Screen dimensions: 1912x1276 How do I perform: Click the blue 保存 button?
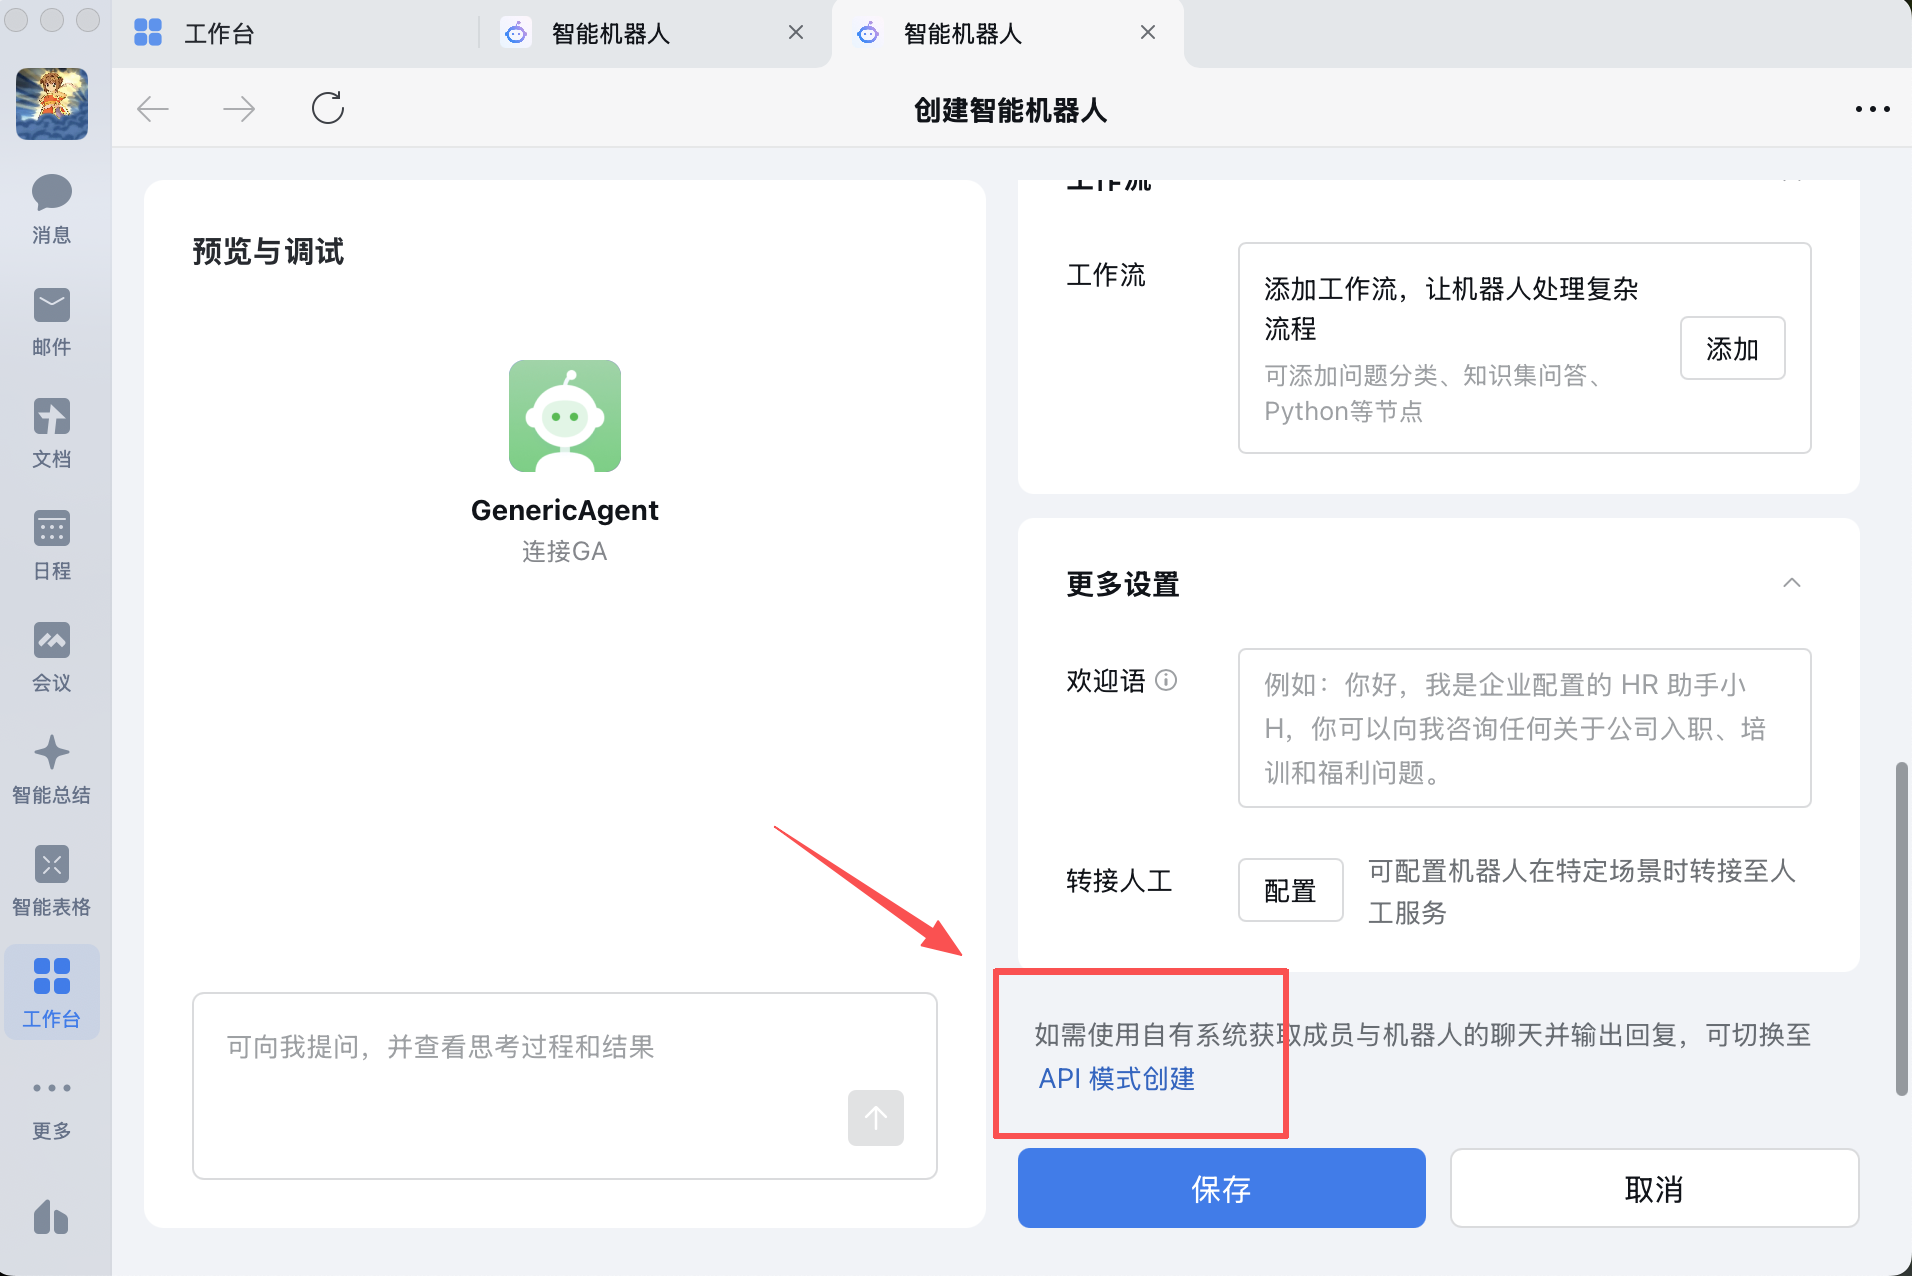click(x=1221, y=1188)
